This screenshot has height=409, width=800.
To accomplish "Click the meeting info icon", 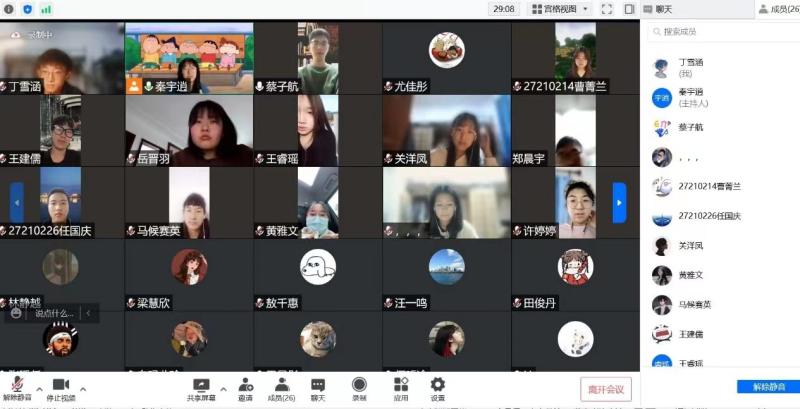I will point(9,9).
